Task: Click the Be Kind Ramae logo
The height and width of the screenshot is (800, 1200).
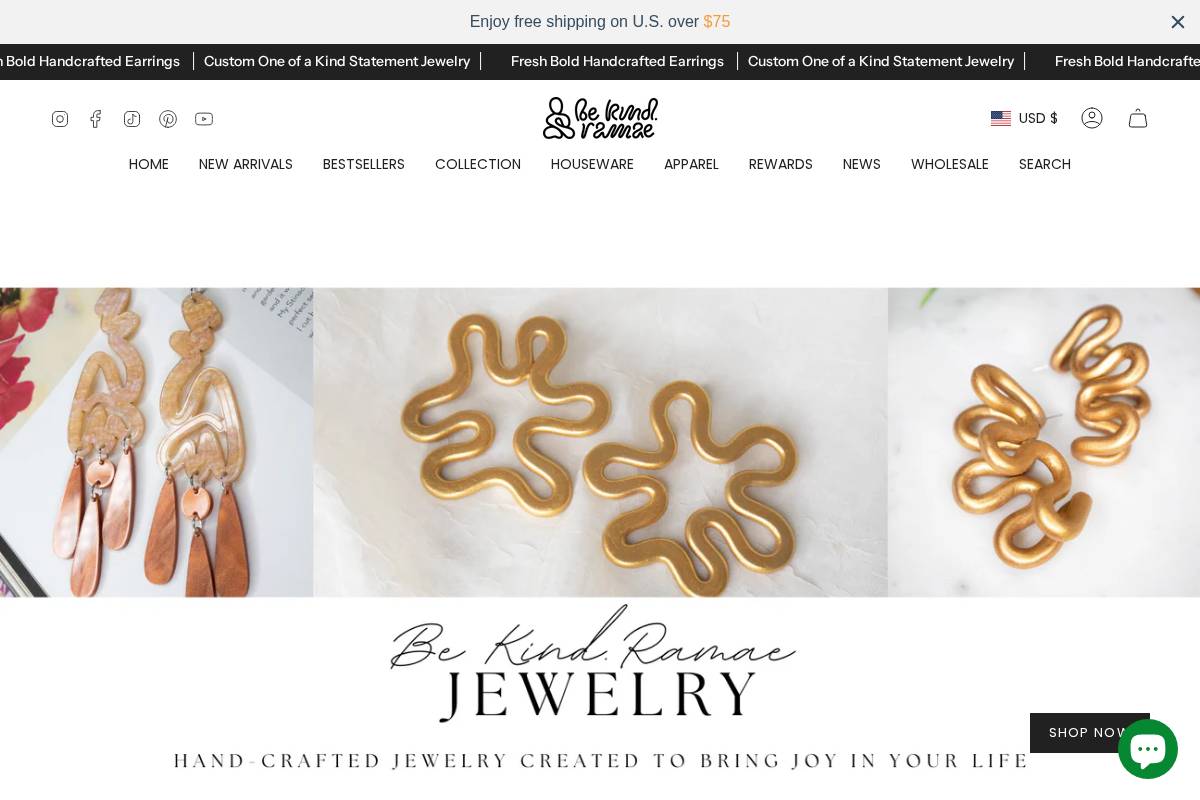Action: click(600, 118)
